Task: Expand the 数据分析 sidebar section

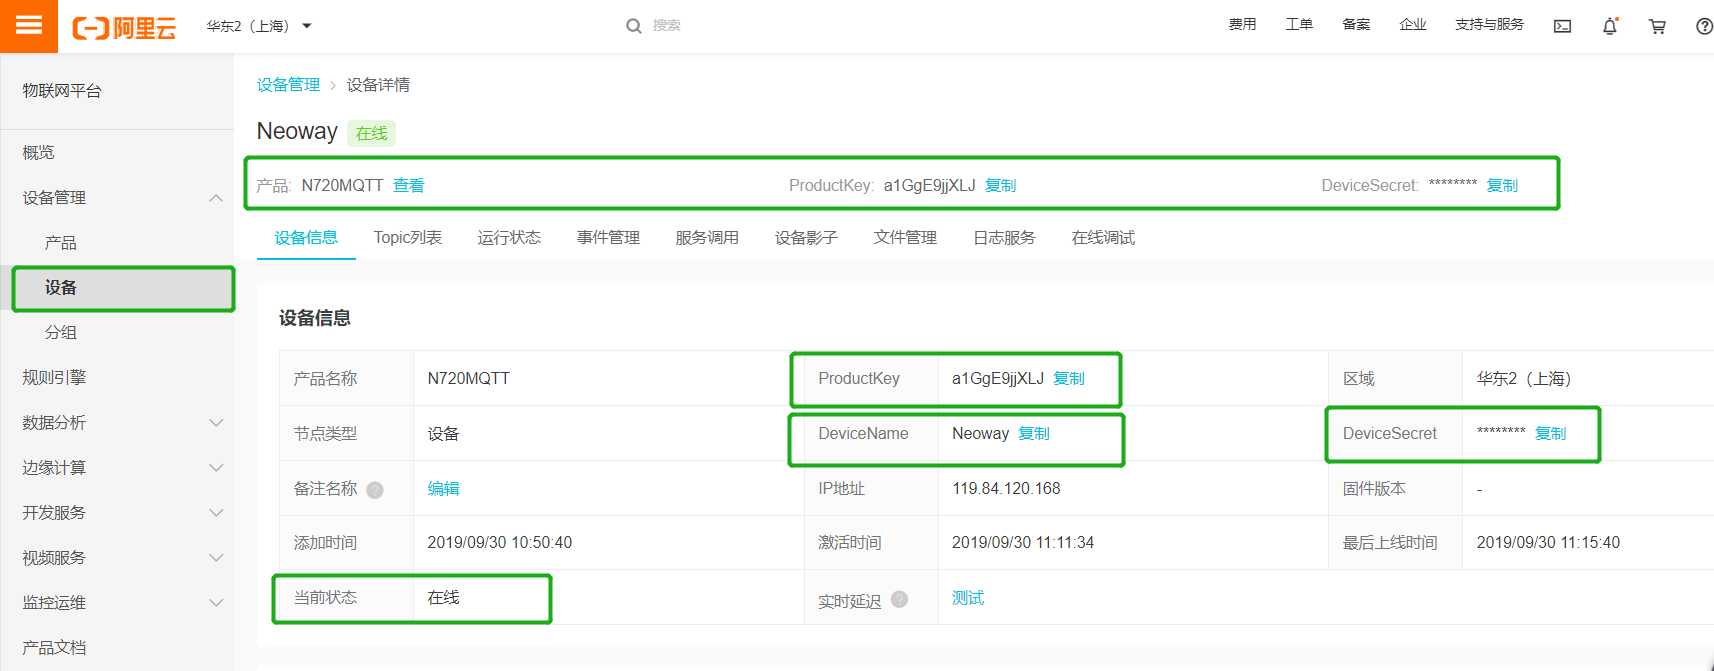Action: [x=216, y=423]
